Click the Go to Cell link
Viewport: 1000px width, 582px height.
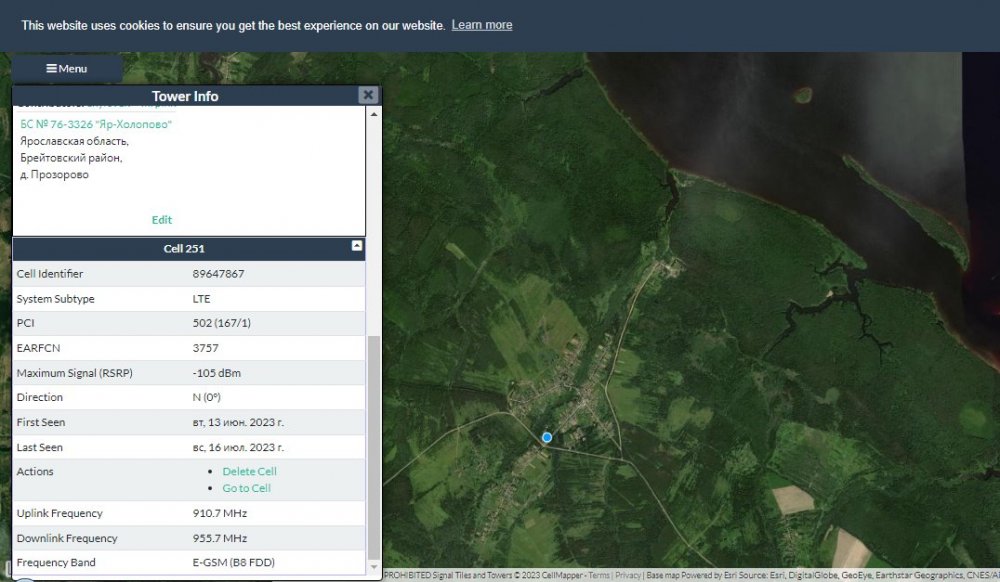[246, 488]
